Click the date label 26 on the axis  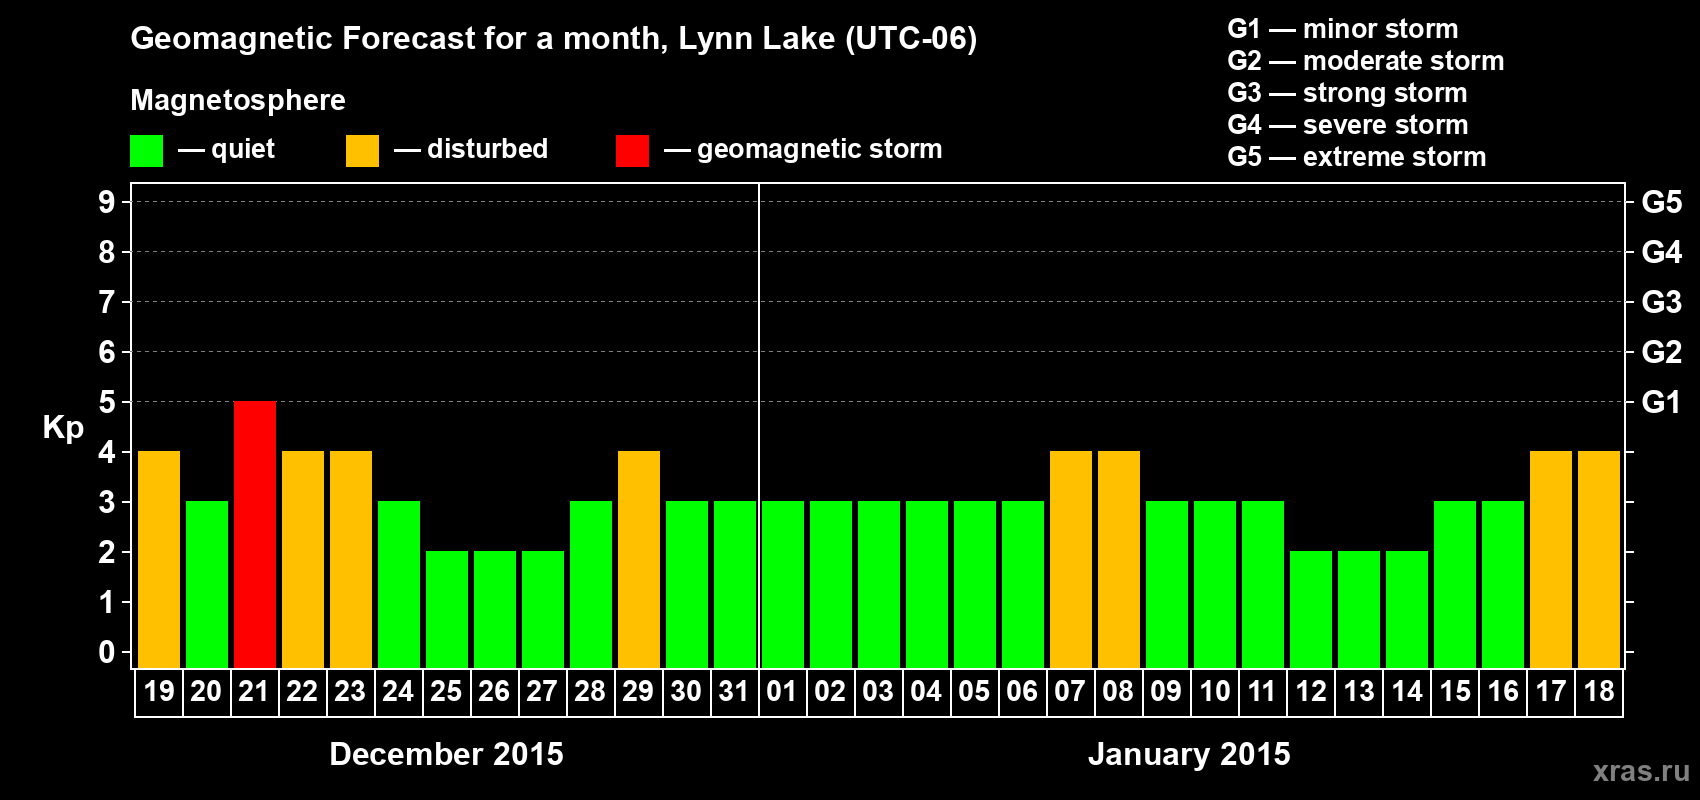point(495,691)
